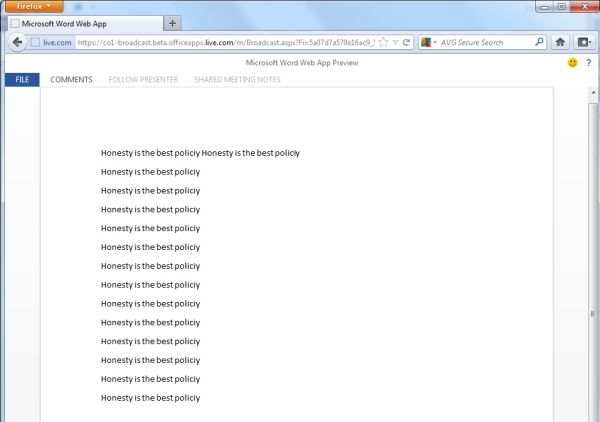Click the vertical scrollbar thumb
This screenshot has width=600, height=422.
pos(593,262)
